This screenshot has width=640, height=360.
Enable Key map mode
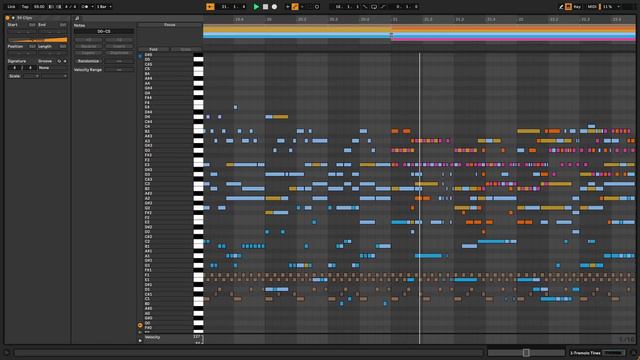(x=577, y=7)
